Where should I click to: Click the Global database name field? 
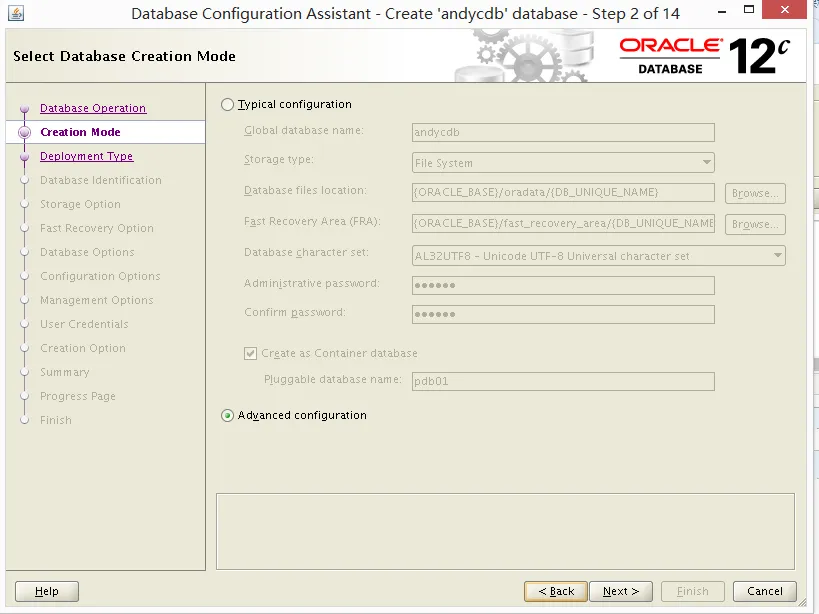[x=563, y=132]
